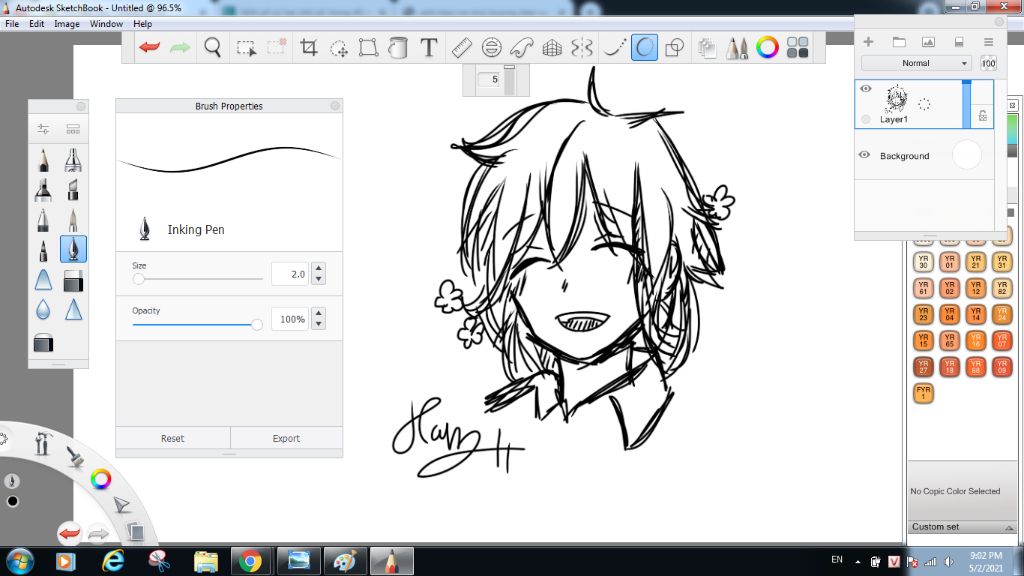
Task: Select the Airbrush in brush palette
Action: tap(73, 160)
